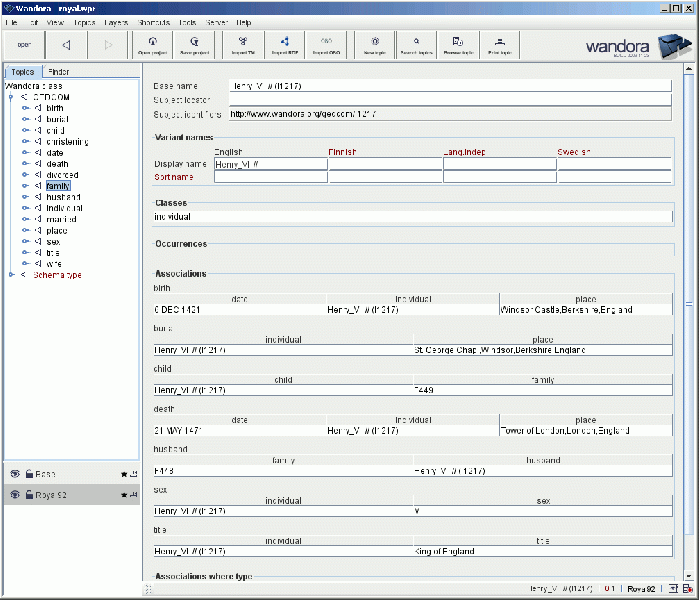
Task: Collapse the GEDCOM tree node
Action: (12, 98)
